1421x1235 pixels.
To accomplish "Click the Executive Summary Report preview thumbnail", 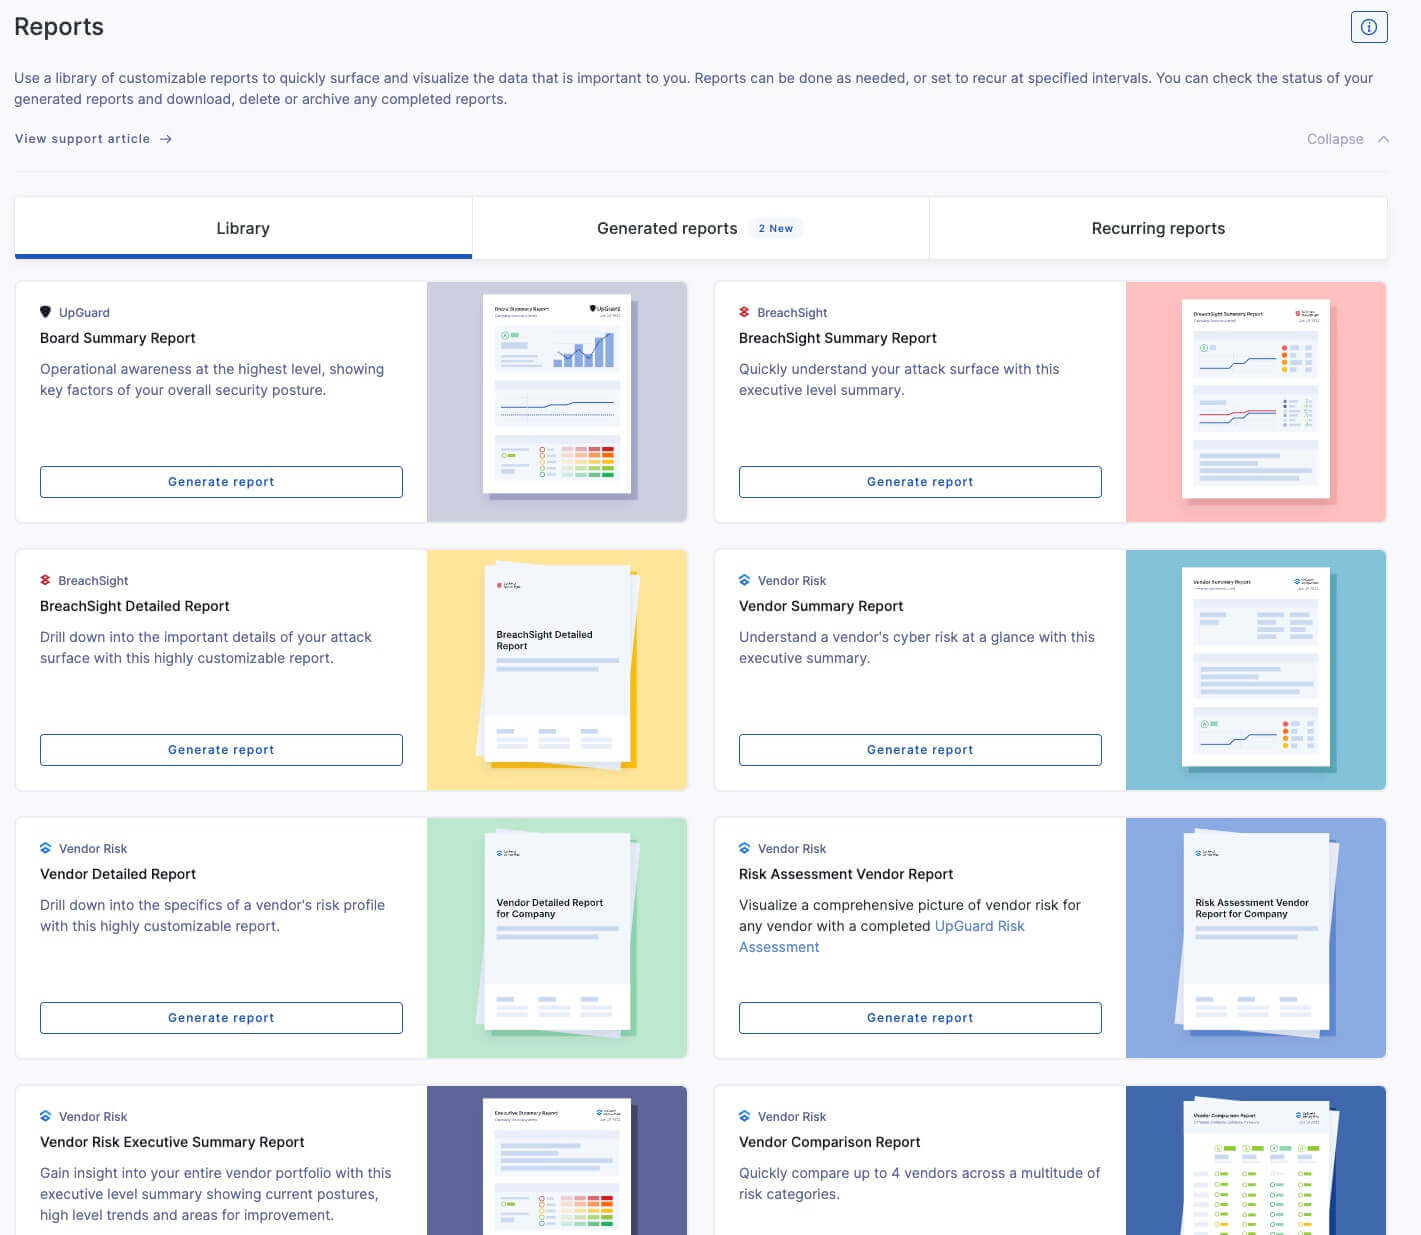I will (x=557, y=1161).
